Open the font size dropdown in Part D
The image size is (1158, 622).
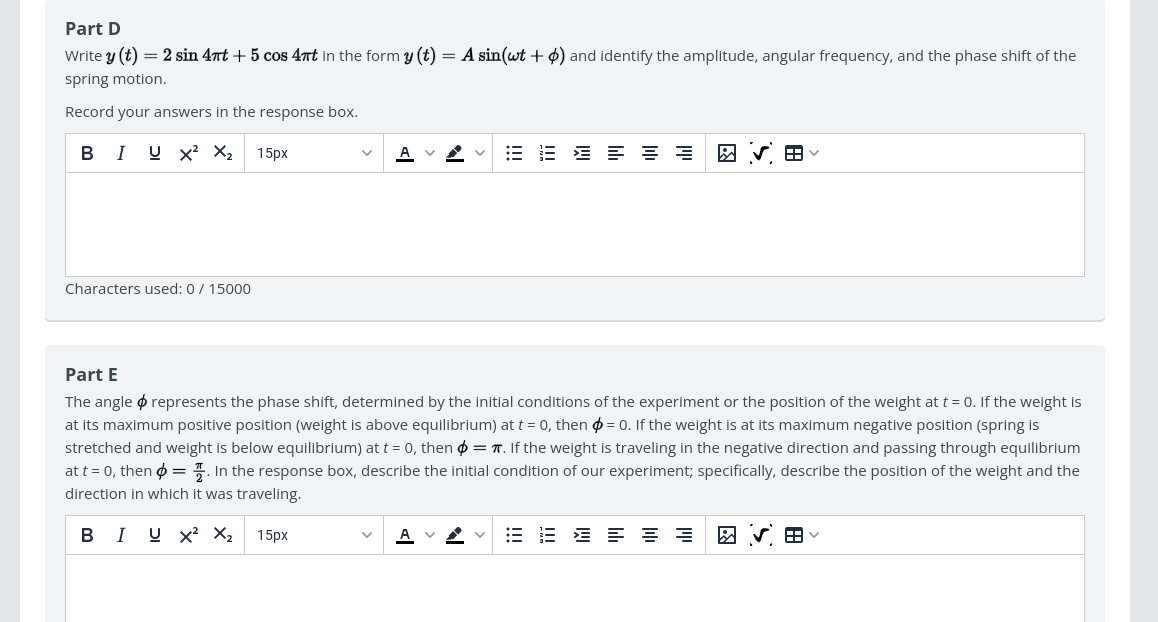314,153
